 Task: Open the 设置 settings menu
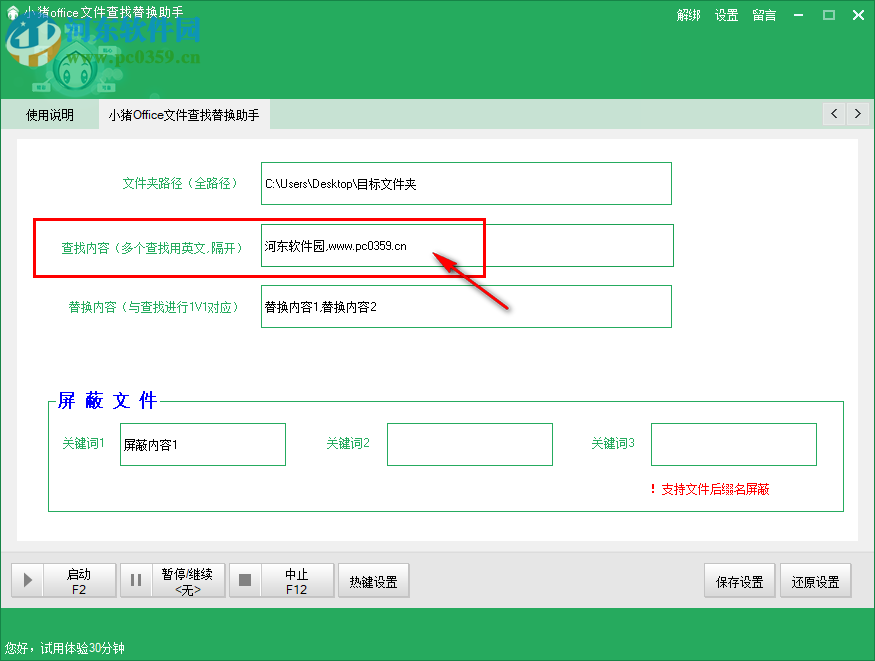pyautogui.click(x=727, y=15)
